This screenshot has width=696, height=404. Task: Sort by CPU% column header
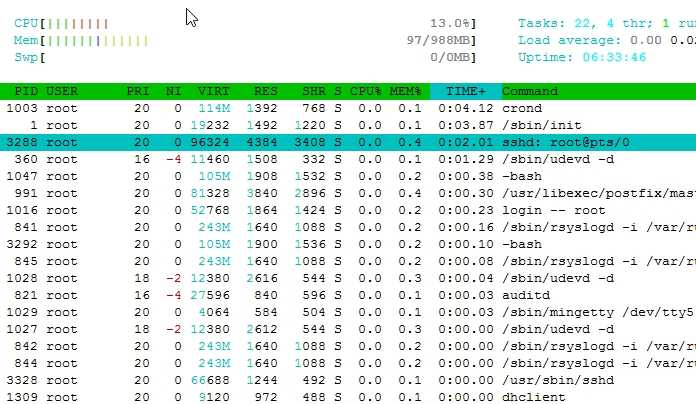pos(366,91)
